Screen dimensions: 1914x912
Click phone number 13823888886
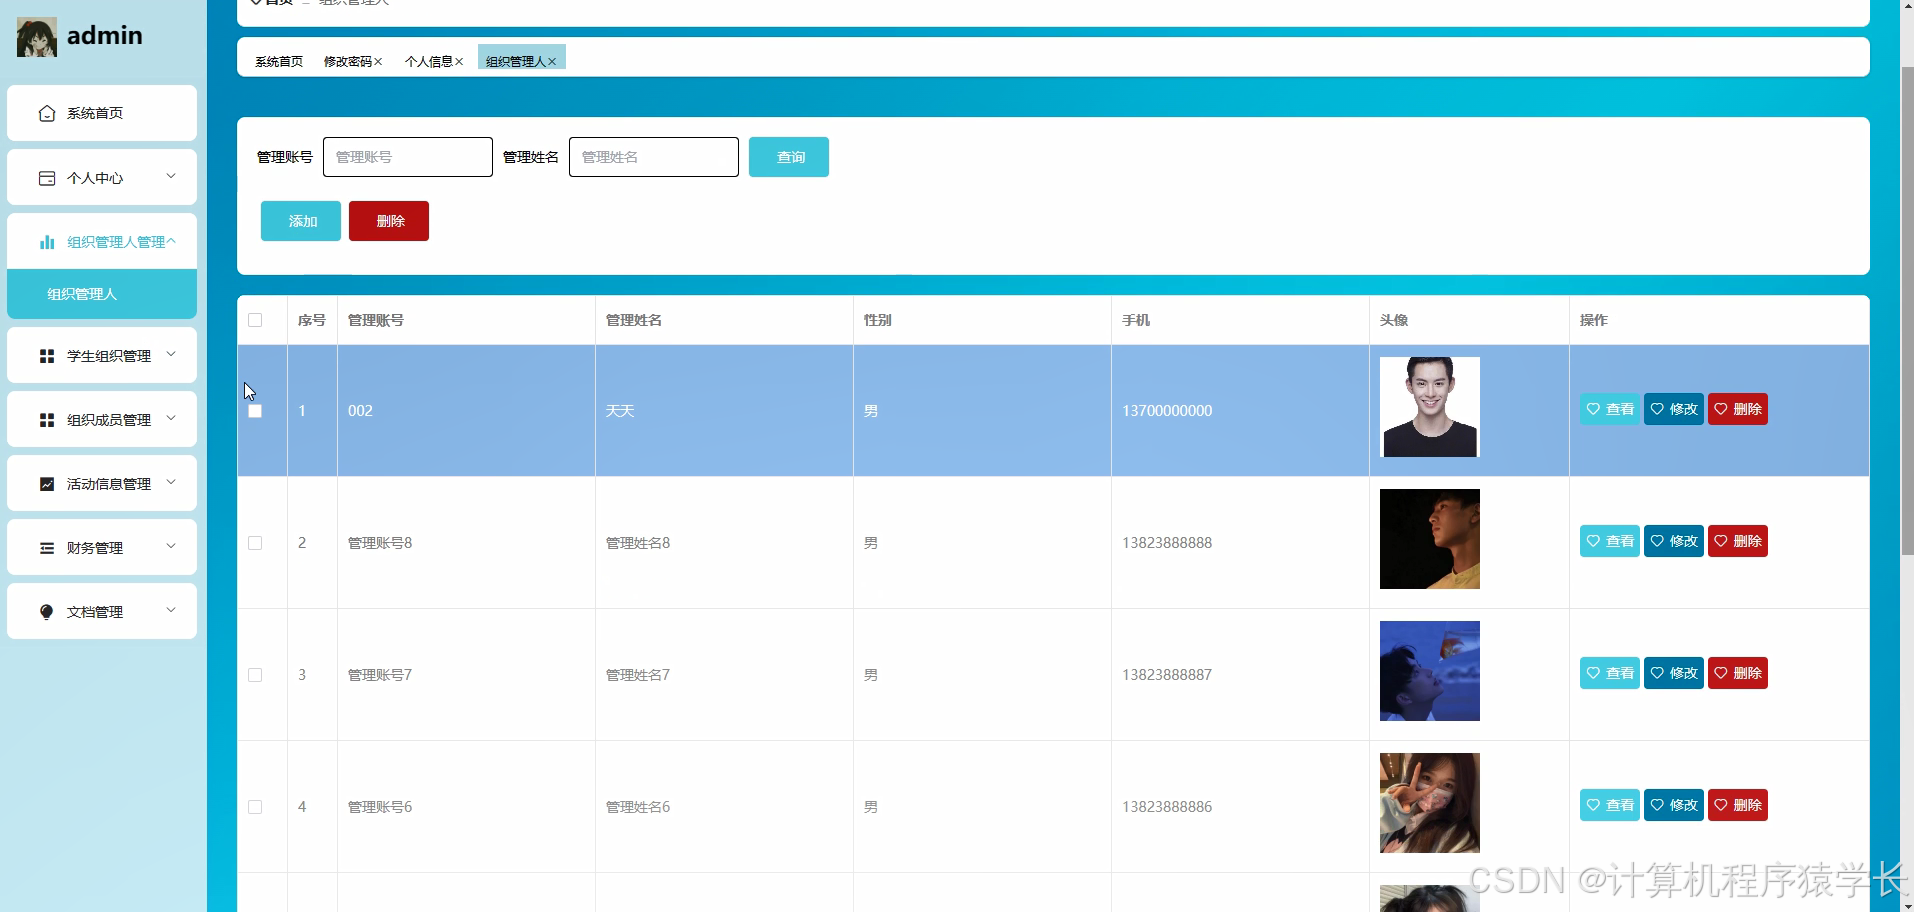tap(1167, 807)
